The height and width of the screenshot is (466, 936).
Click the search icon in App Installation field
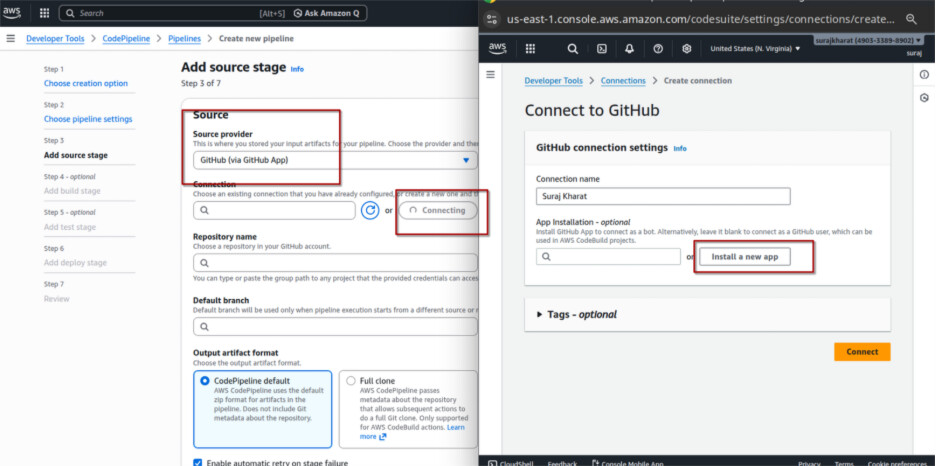click(547, 257)
